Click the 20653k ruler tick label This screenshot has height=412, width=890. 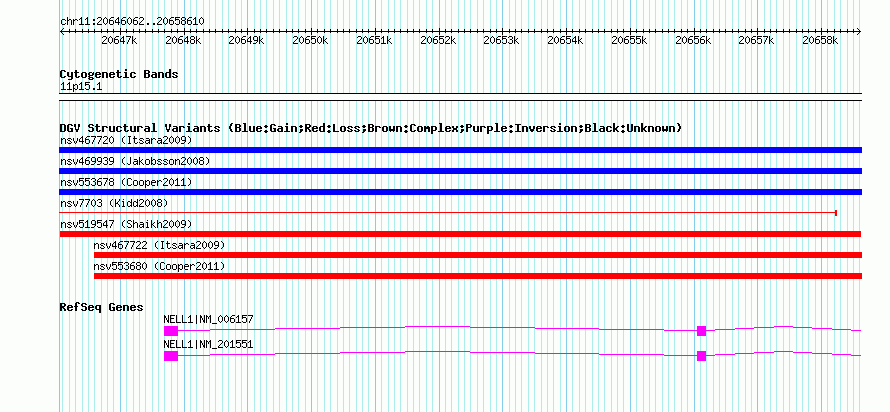502,41
